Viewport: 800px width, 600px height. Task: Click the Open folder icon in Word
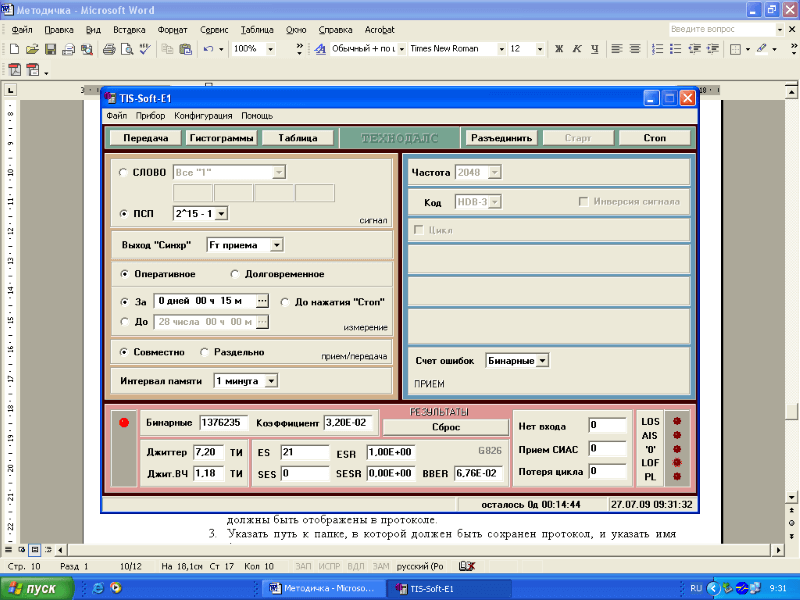[32, 49]
